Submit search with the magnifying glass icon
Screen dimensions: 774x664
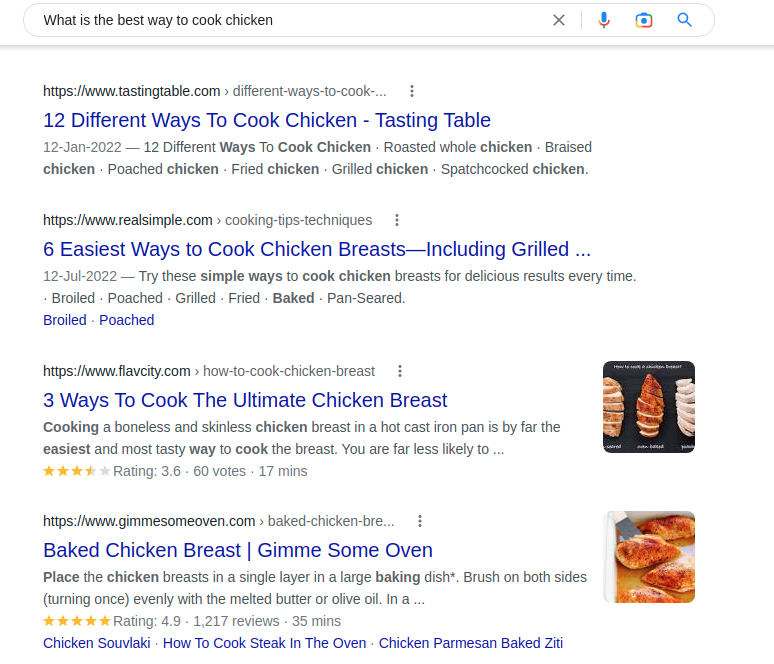coord(684,20)
